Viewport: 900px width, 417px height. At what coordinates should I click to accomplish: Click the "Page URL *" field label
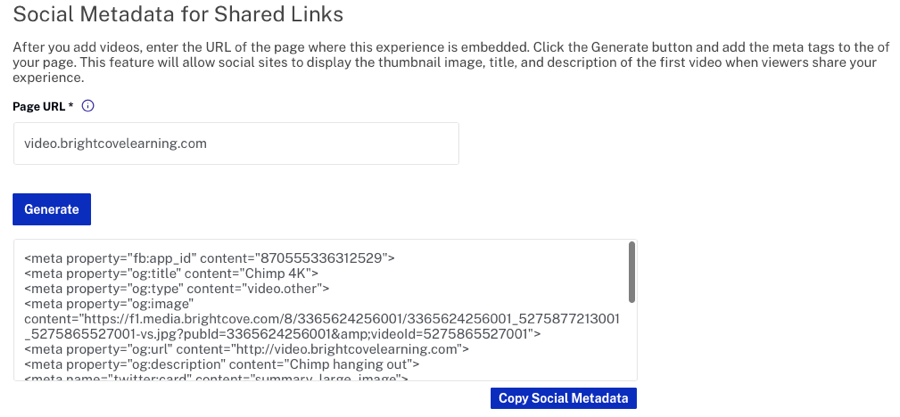[43, 106]
